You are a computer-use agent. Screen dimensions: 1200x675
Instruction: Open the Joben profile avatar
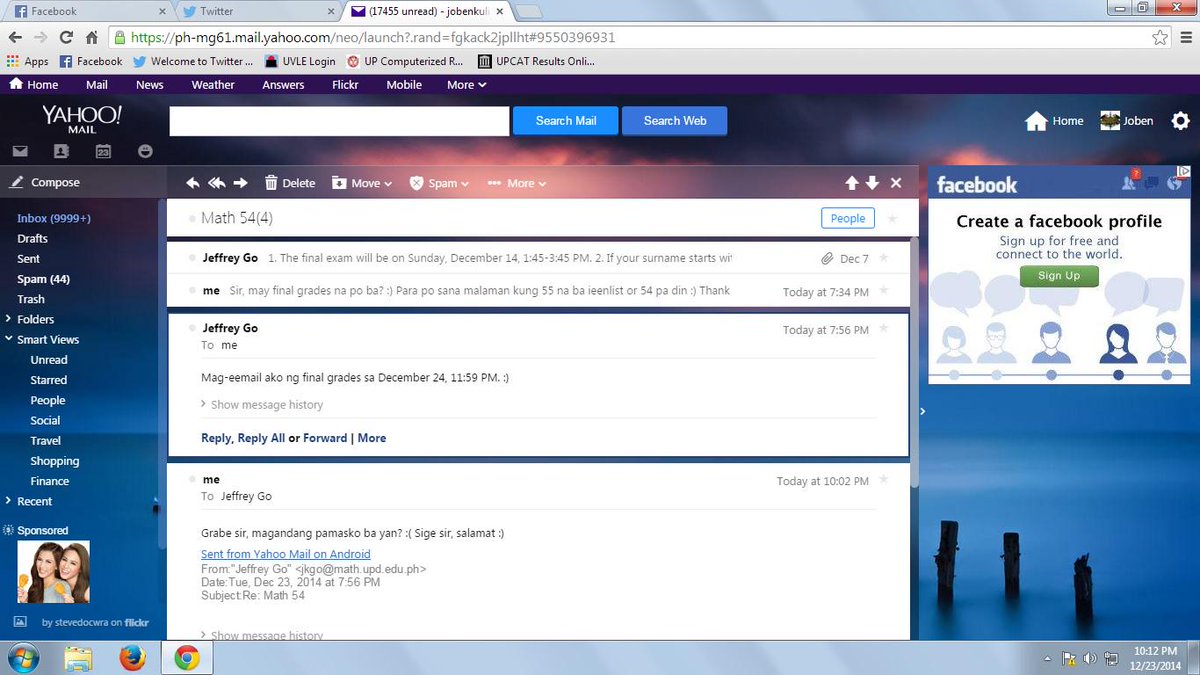click(1110, 121)
